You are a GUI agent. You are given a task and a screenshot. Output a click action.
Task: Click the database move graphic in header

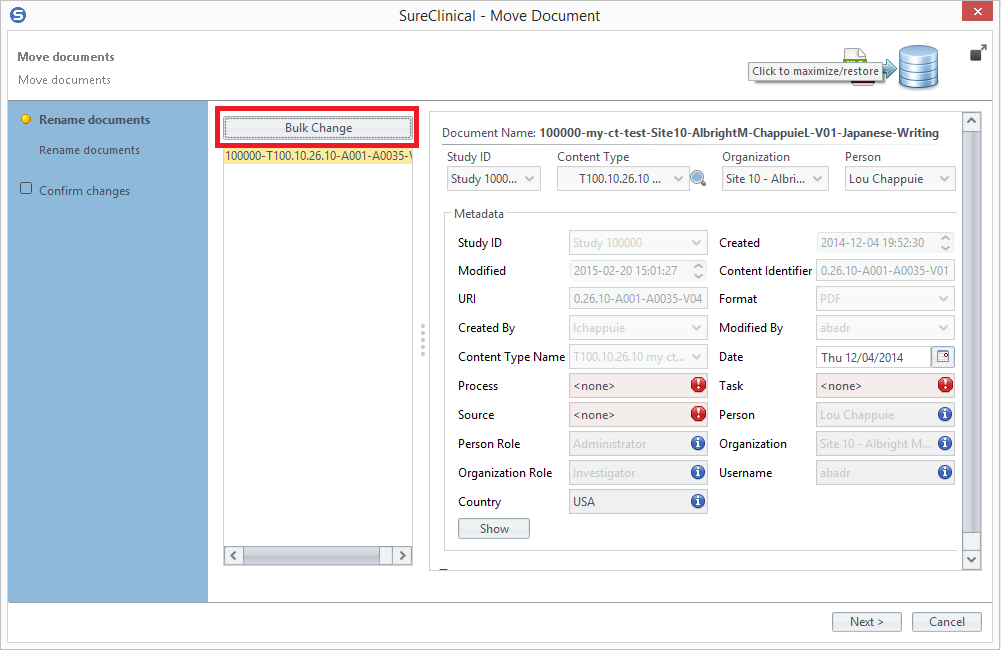(918, 66)
